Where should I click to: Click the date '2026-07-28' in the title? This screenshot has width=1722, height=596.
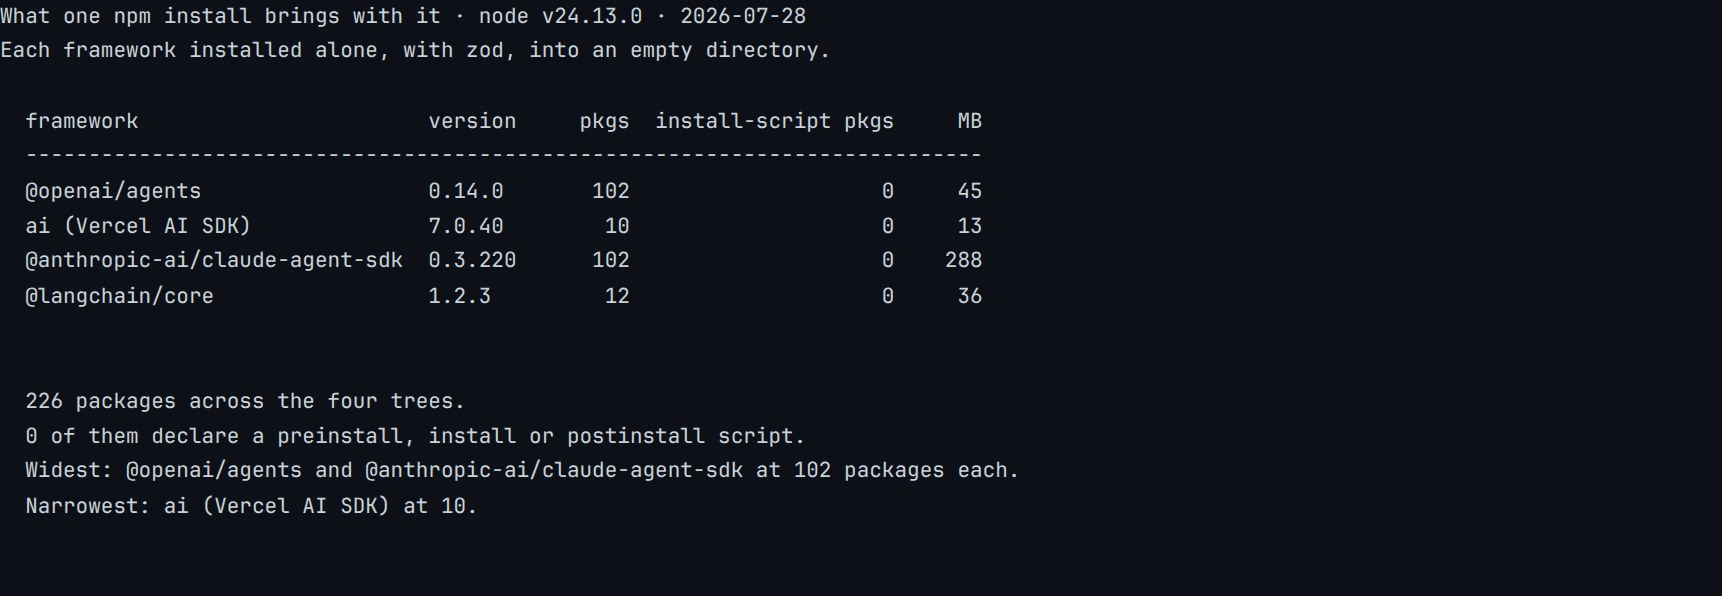(743, 16)
